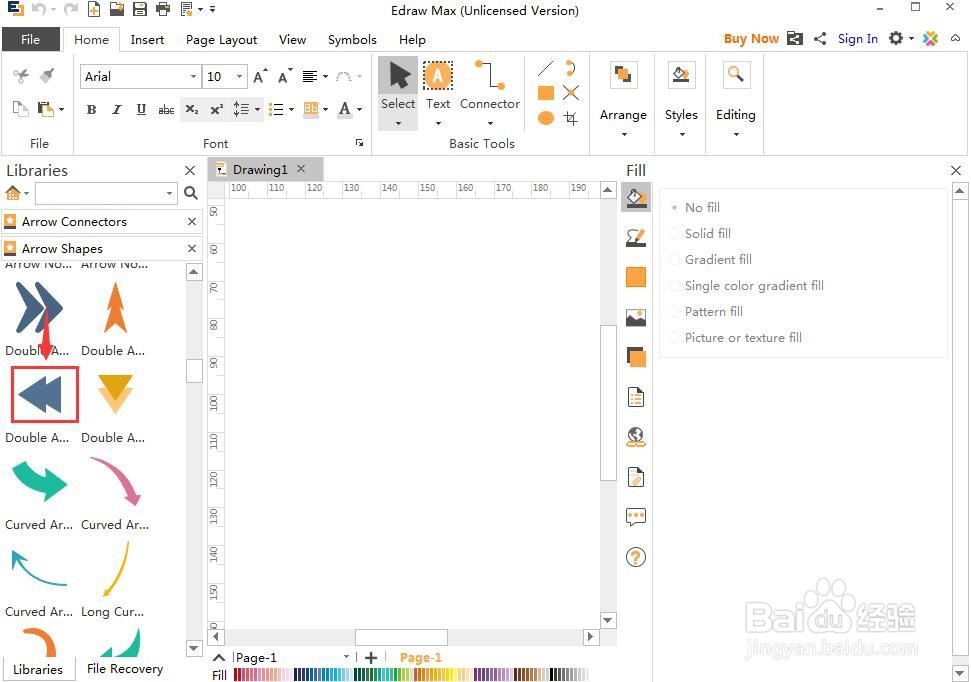Screen dimensions: 971x682
Task: Open the Help question mark panel
Action: [x=636, y=557]
